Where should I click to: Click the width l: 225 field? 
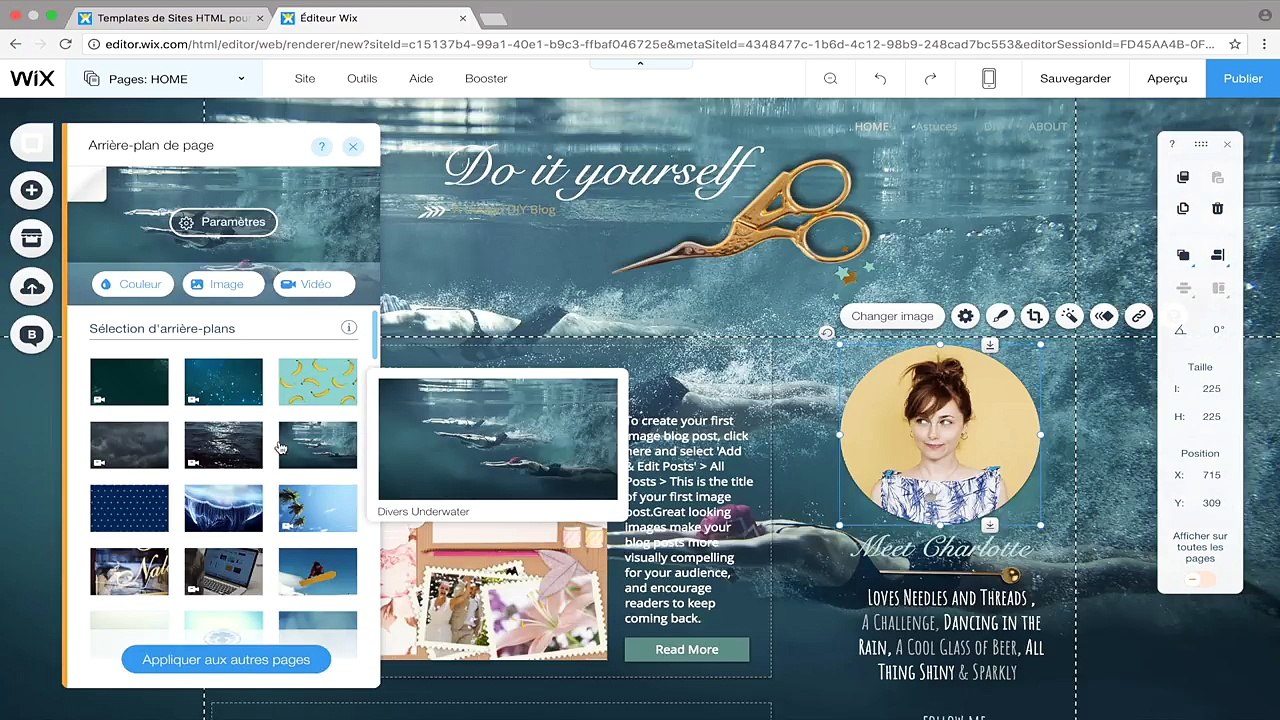click(1211, 388)
